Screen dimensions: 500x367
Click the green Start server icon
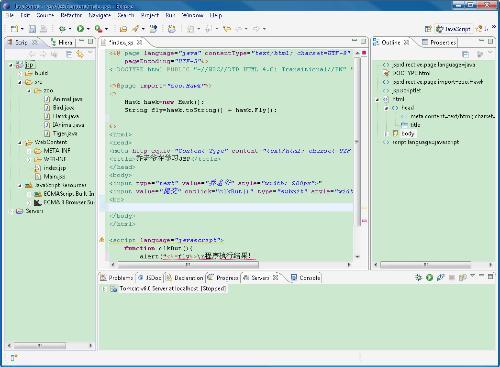point(429,277)
